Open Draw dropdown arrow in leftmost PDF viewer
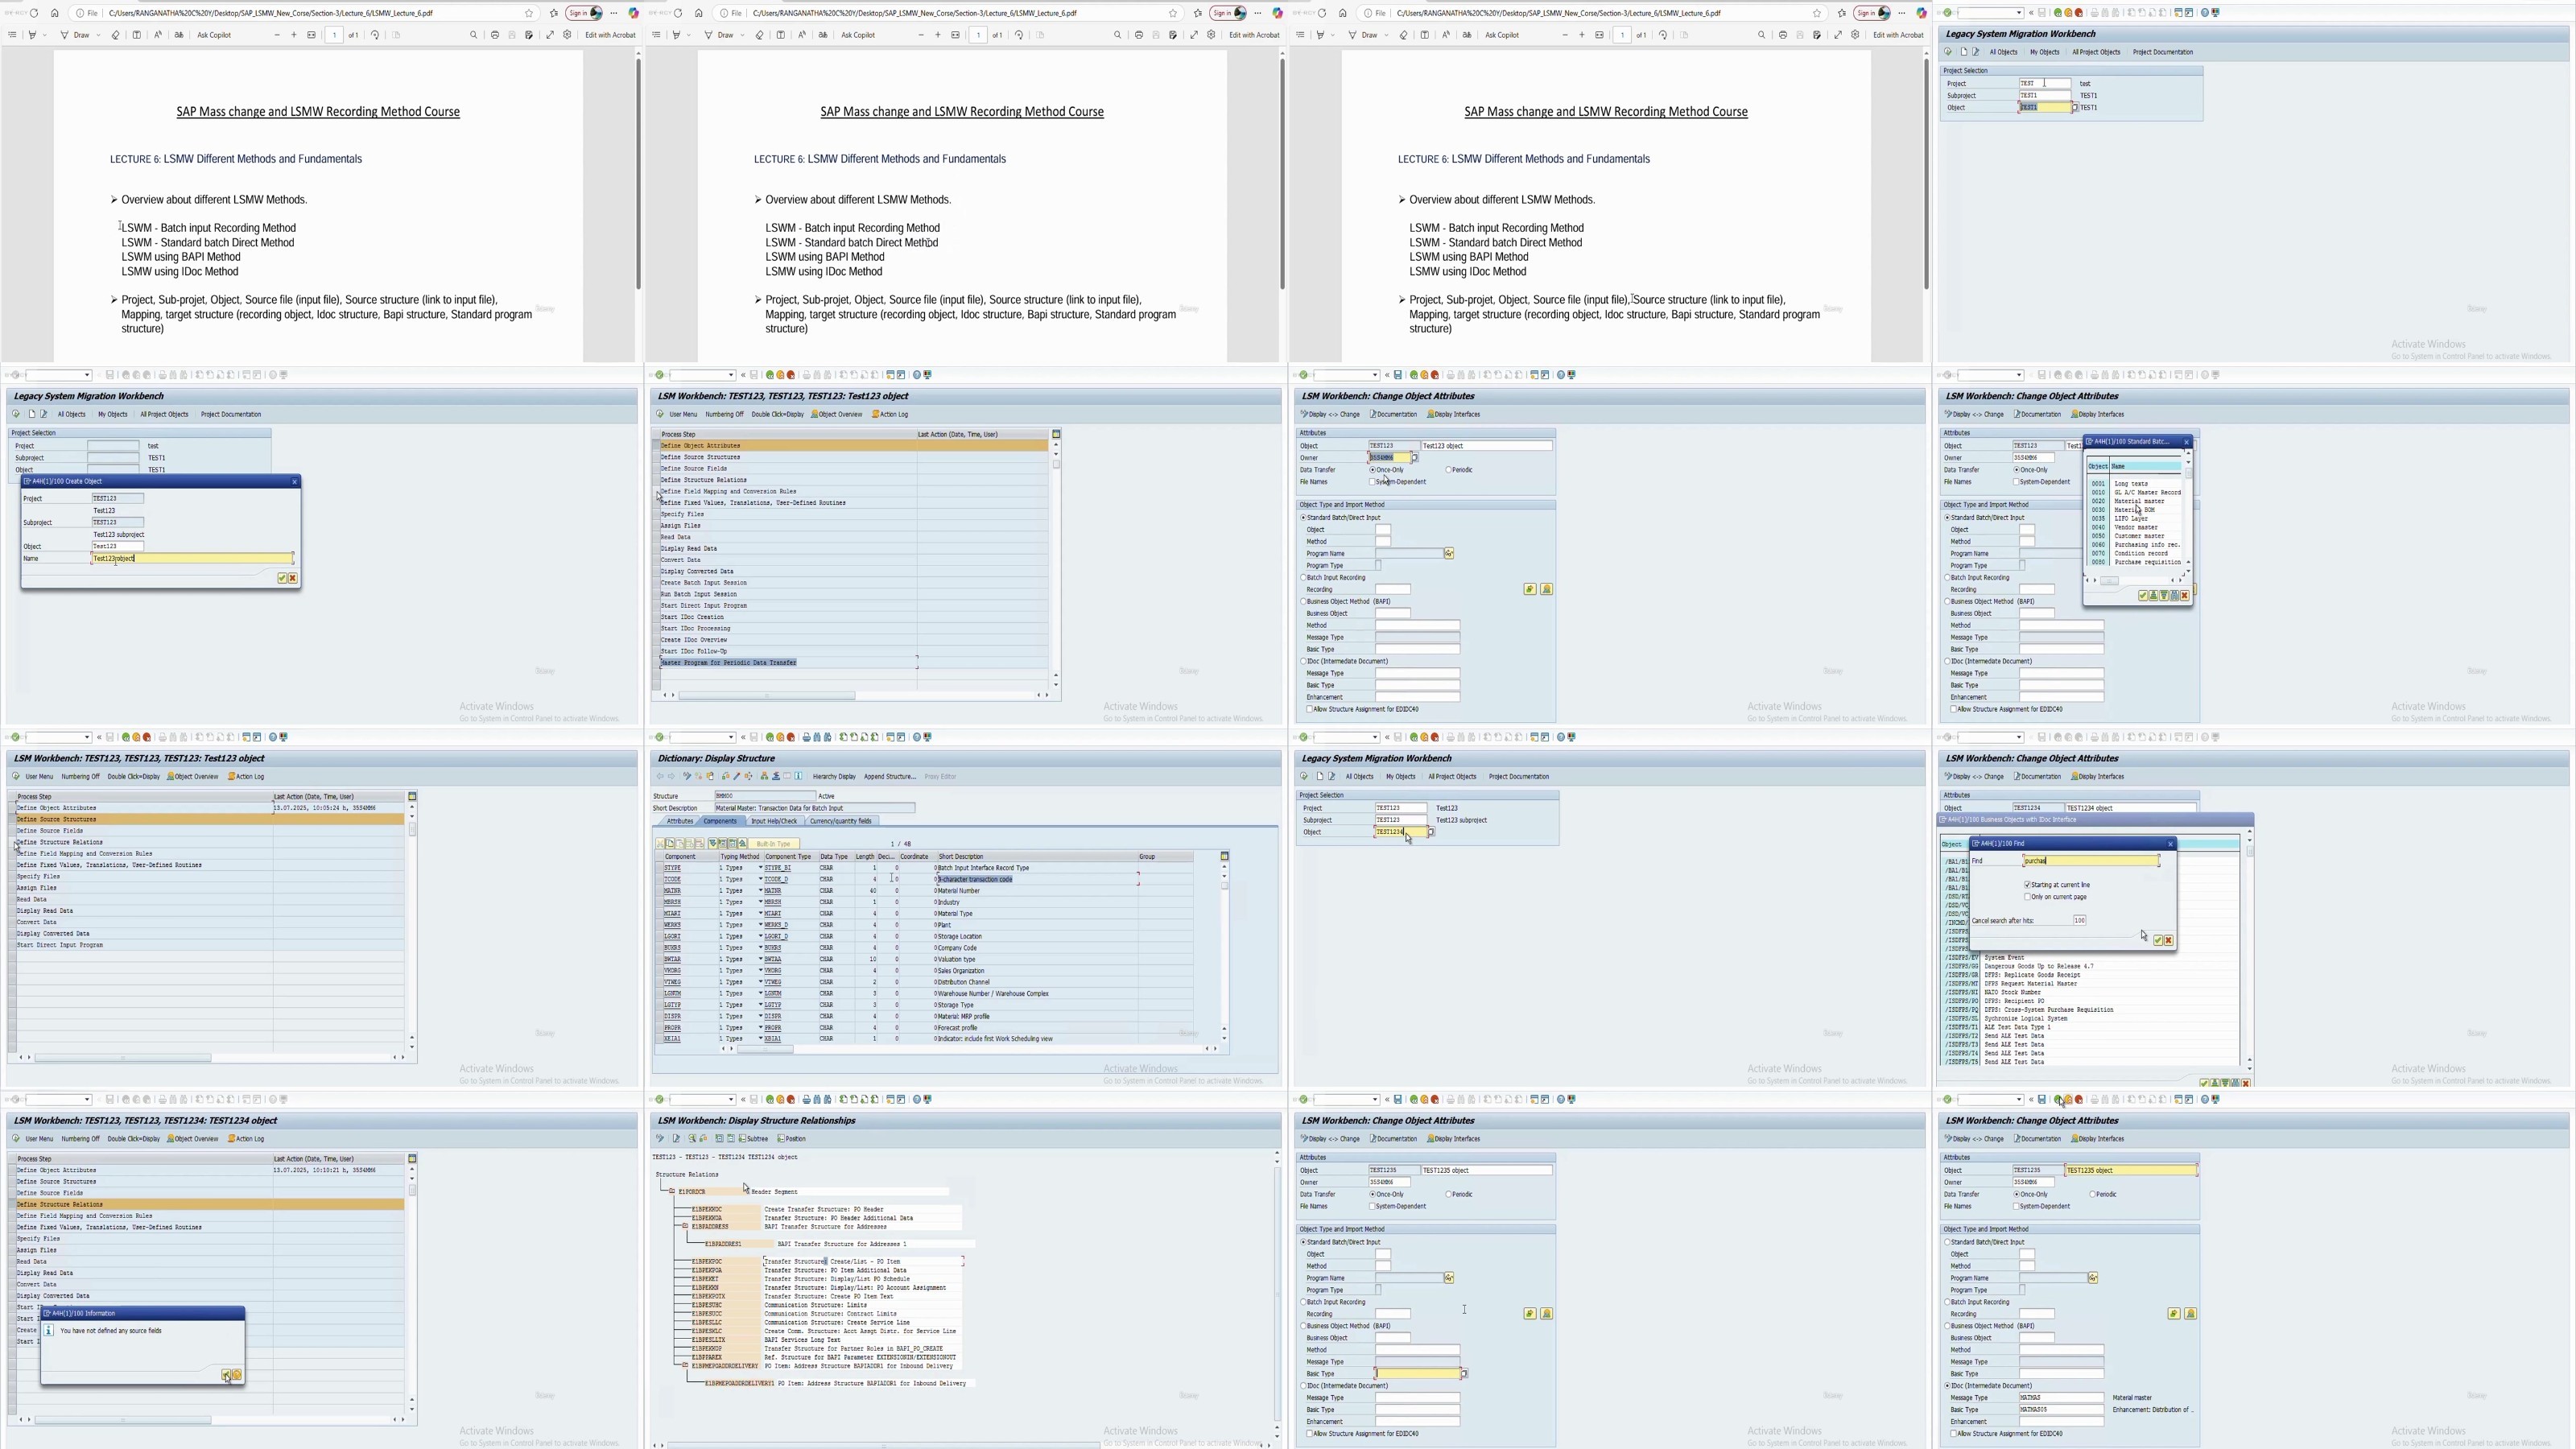 [x=98, y=35]
